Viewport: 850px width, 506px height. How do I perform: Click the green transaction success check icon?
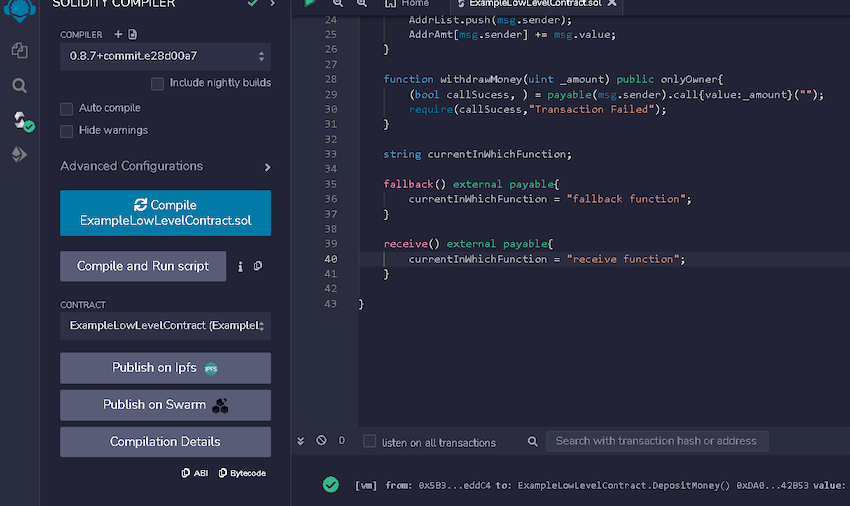(331, 485)
